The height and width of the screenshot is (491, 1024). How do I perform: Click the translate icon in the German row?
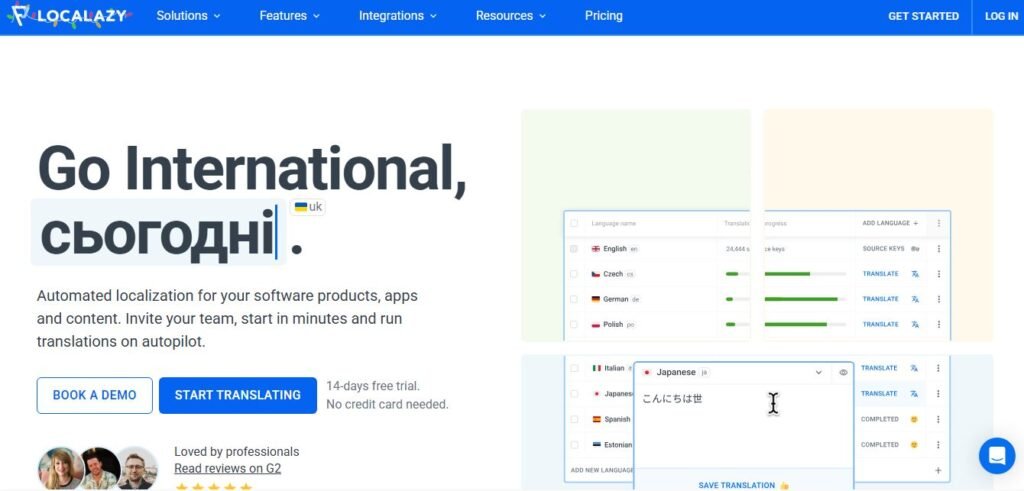(914, 299)
